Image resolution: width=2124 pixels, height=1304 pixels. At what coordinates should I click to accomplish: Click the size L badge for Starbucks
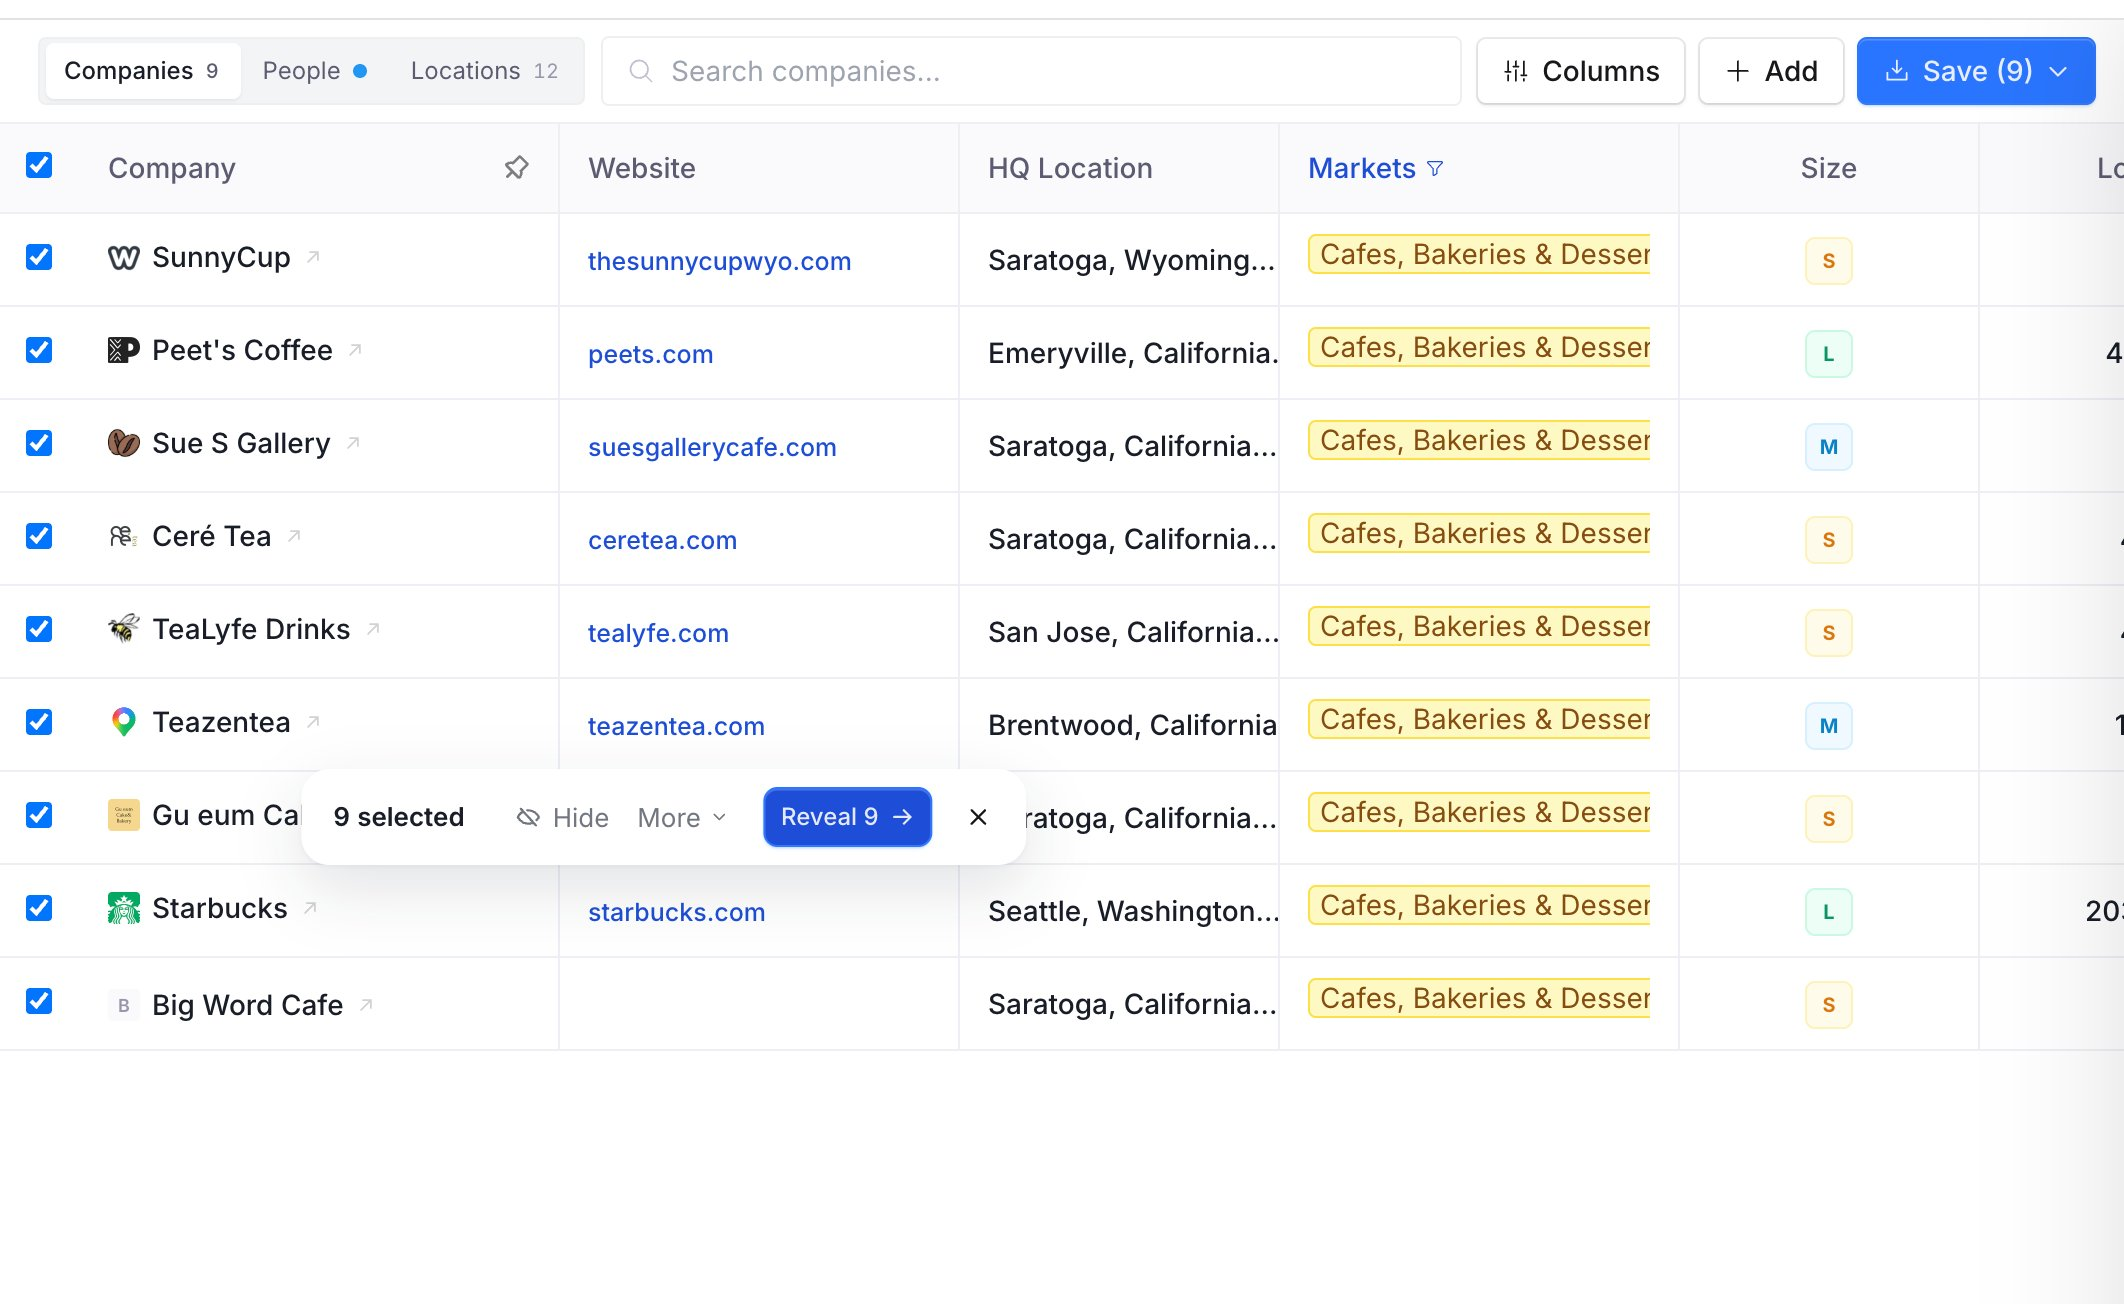1829,912
